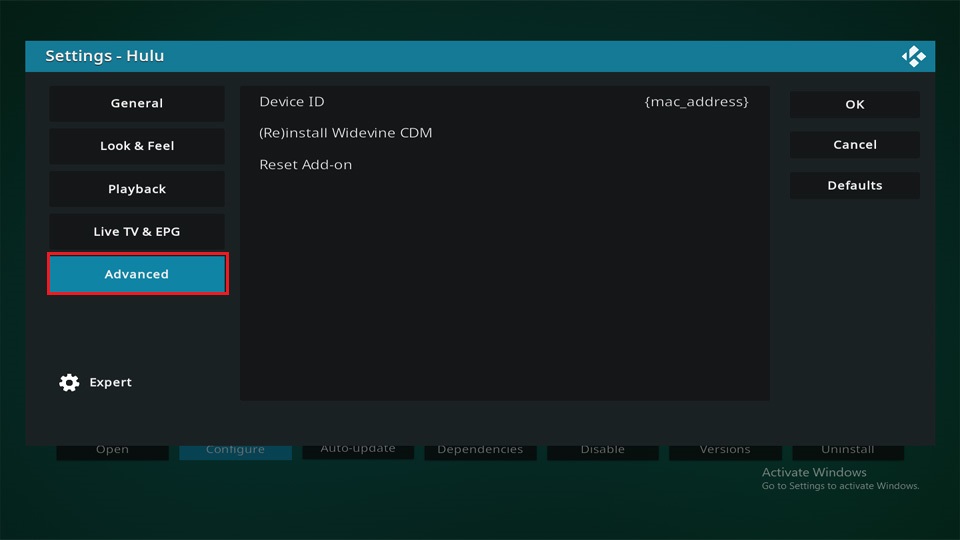Run (Re)install Widevine CDM option

pyautogui.click(x=504, y=133)
